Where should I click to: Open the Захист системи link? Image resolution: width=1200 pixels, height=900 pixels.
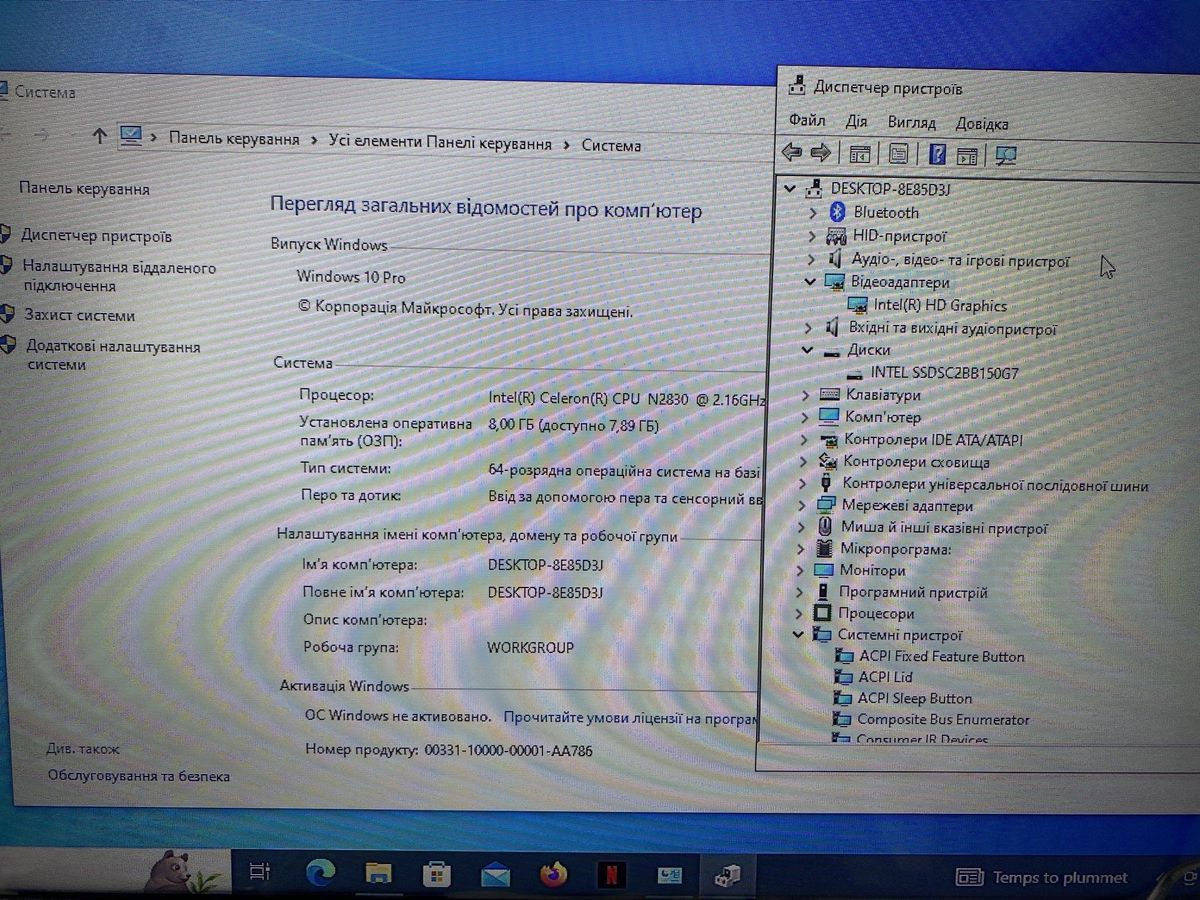point(79,315)
